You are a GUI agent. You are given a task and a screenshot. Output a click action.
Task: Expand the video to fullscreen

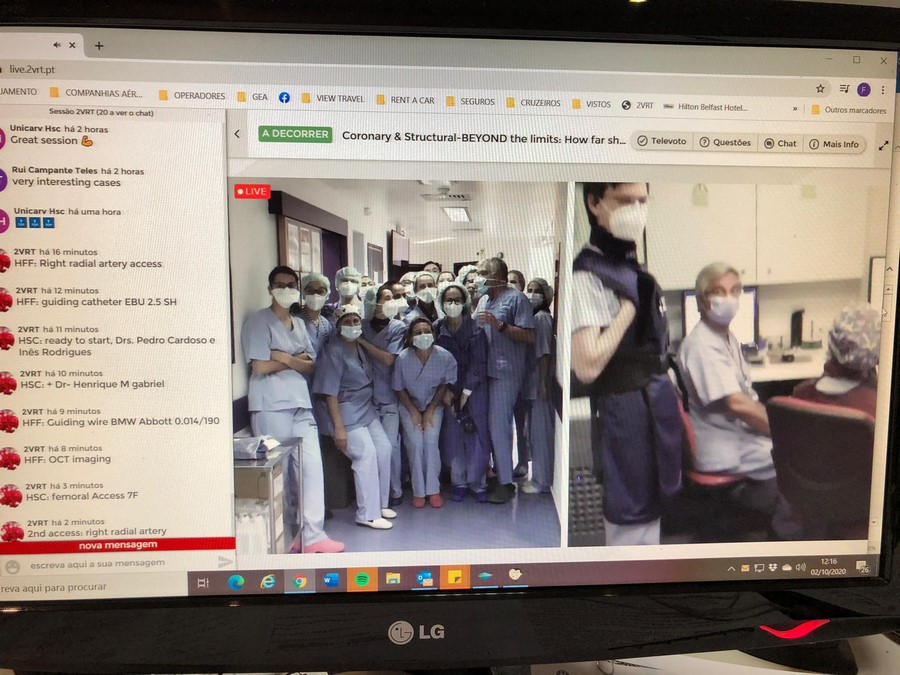tap(883, 146)
